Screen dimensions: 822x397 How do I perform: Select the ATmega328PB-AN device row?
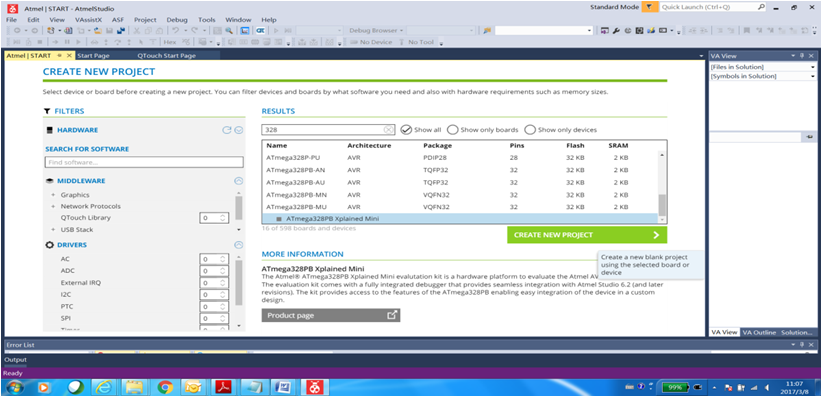[x=460, y=170]
